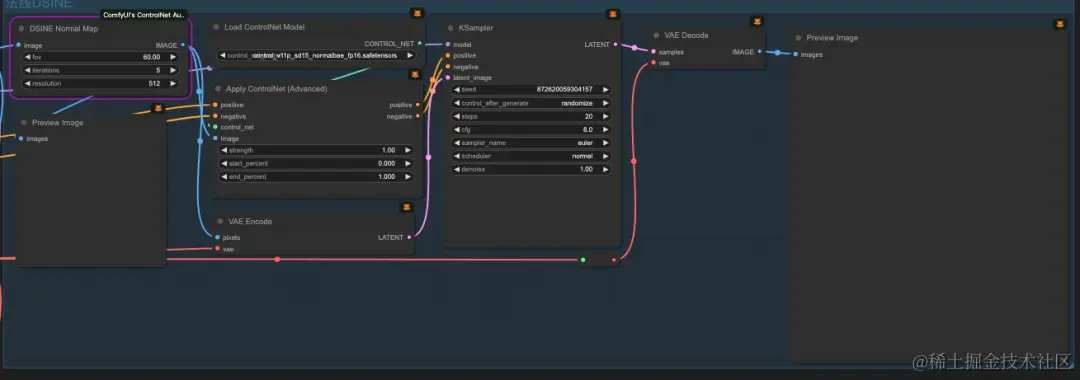Image resolution: width=1080 pixels, height=380 pixels.
Task: Click the model input port on KSampler
Action: [x=448, y=44]
